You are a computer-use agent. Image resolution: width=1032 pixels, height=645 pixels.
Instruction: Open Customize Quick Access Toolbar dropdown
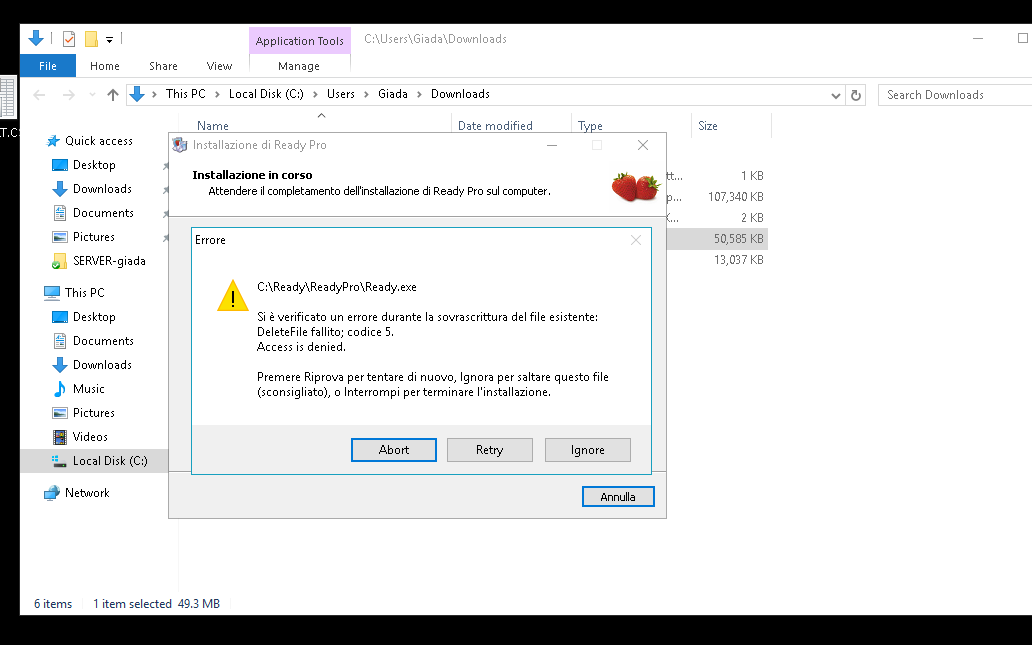click(x=109, y=40)
